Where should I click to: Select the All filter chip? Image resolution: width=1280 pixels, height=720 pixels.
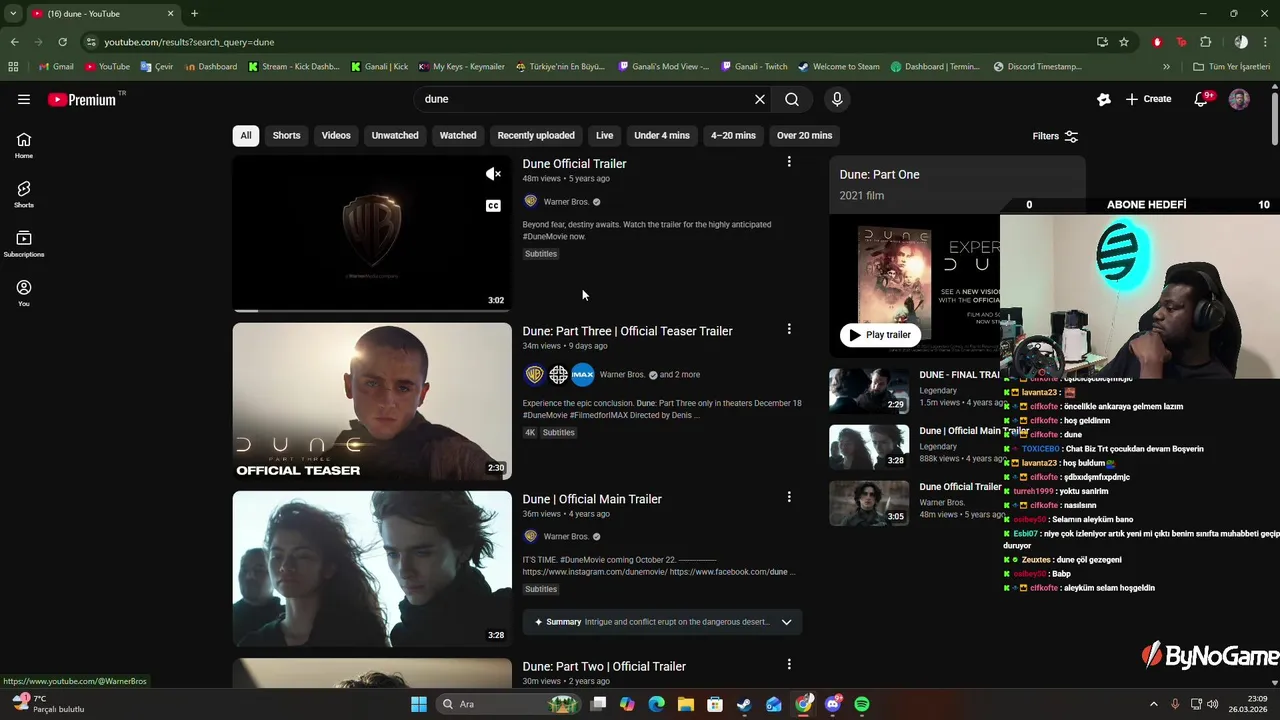[245, 135]
